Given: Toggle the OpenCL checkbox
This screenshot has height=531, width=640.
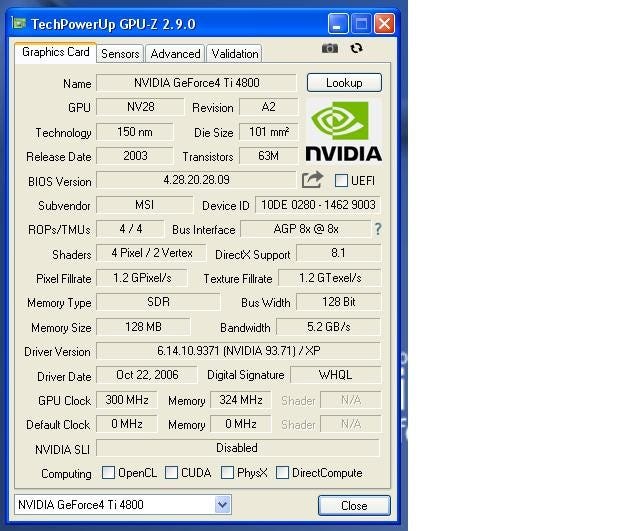Looking at the screenshot, I should 108,473.
